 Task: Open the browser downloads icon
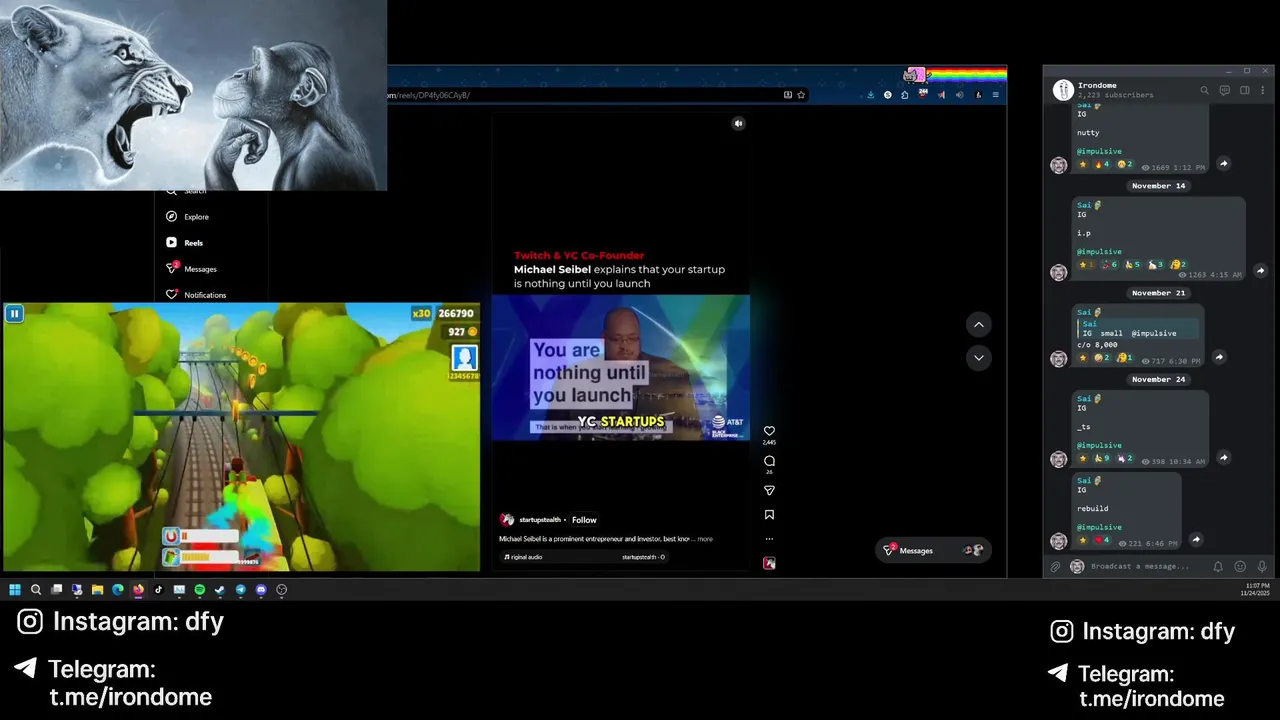(871, 95)
